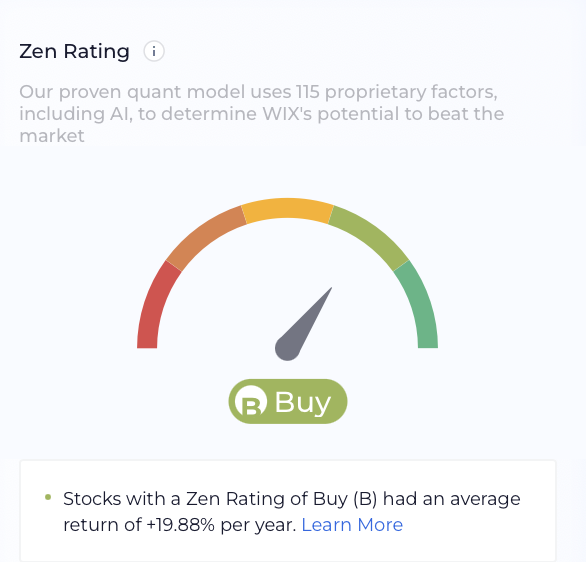586x562 pixels.
Task: Open the Learn More link
Action: (x=352, y=525)
